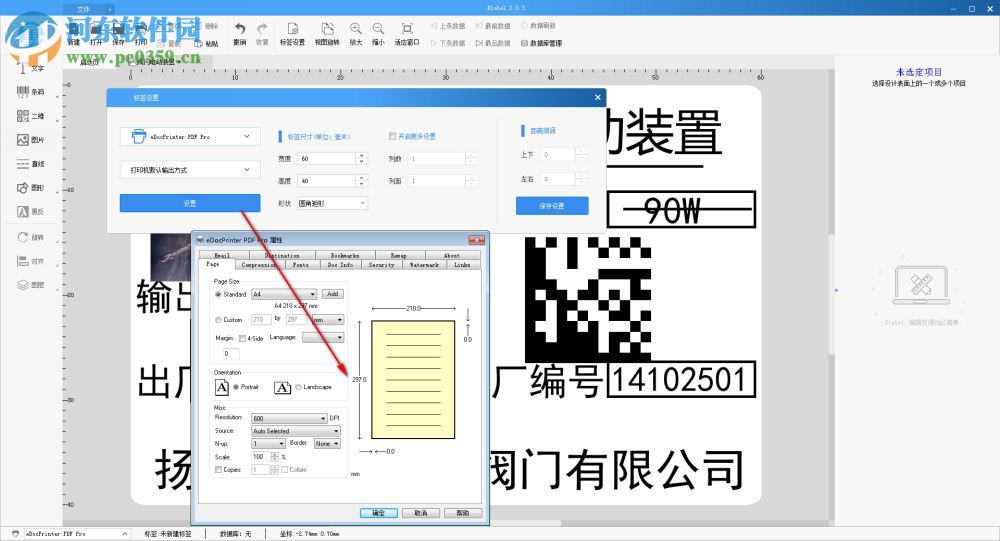This screenshot has height=541, width=1000.
Task: Click the 帮助 button in printer properties
Action: tap(463, 513)
